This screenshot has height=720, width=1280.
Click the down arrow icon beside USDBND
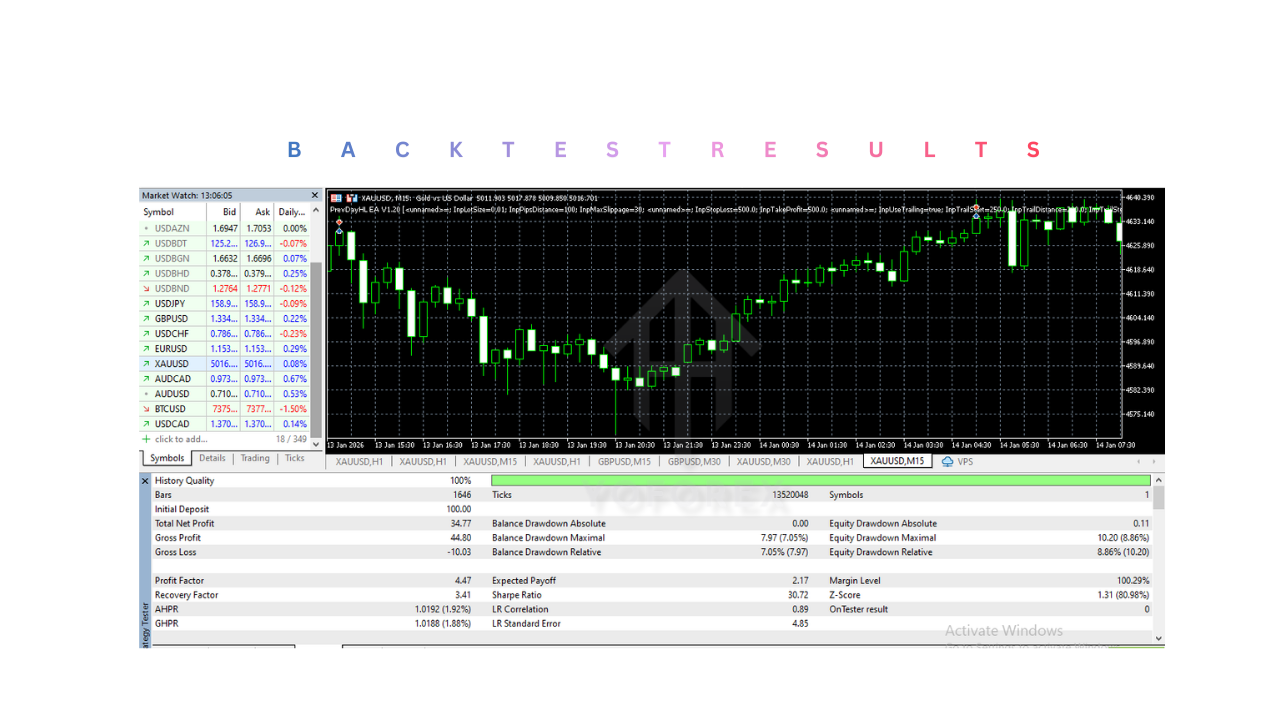point(146,288)
